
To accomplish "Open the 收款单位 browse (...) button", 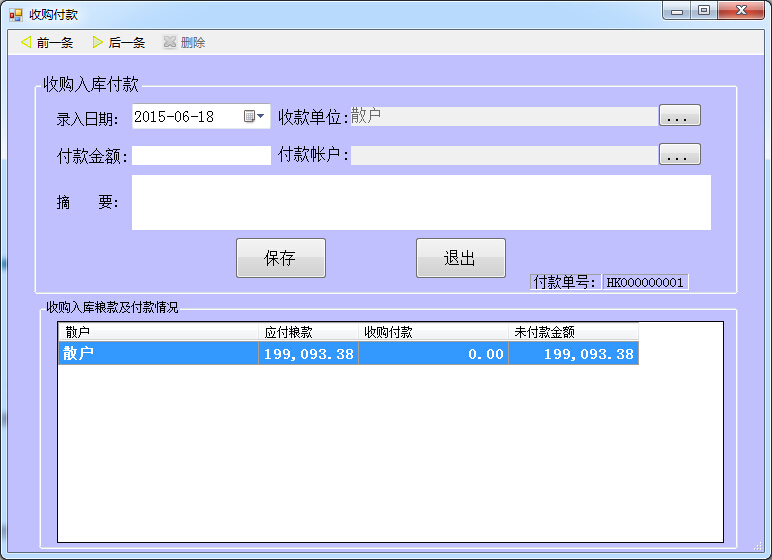I will click(x=679, y=117).
